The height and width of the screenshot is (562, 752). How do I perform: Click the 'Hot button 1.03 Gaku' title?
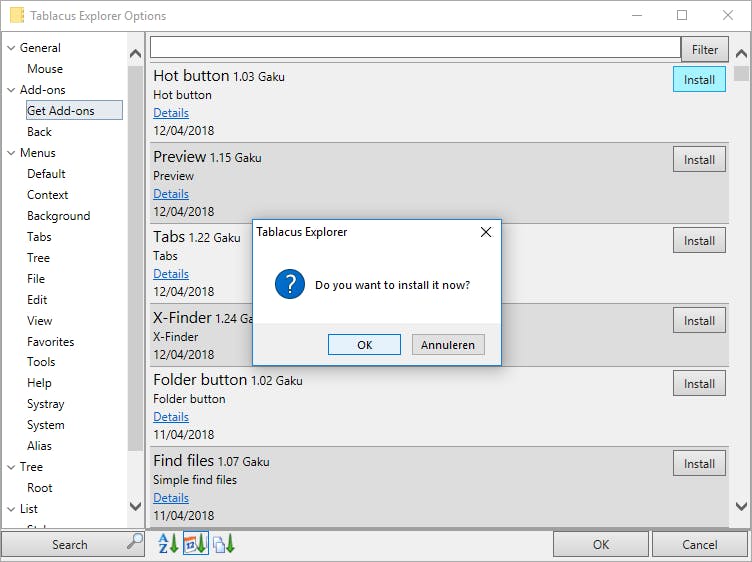coord(219,76)
